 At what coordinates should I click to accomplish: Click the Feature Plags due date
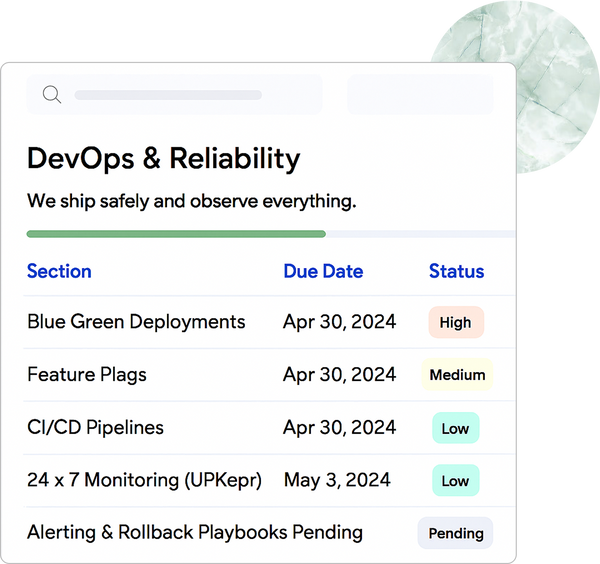pyautogui.click(x=339, y=375)
